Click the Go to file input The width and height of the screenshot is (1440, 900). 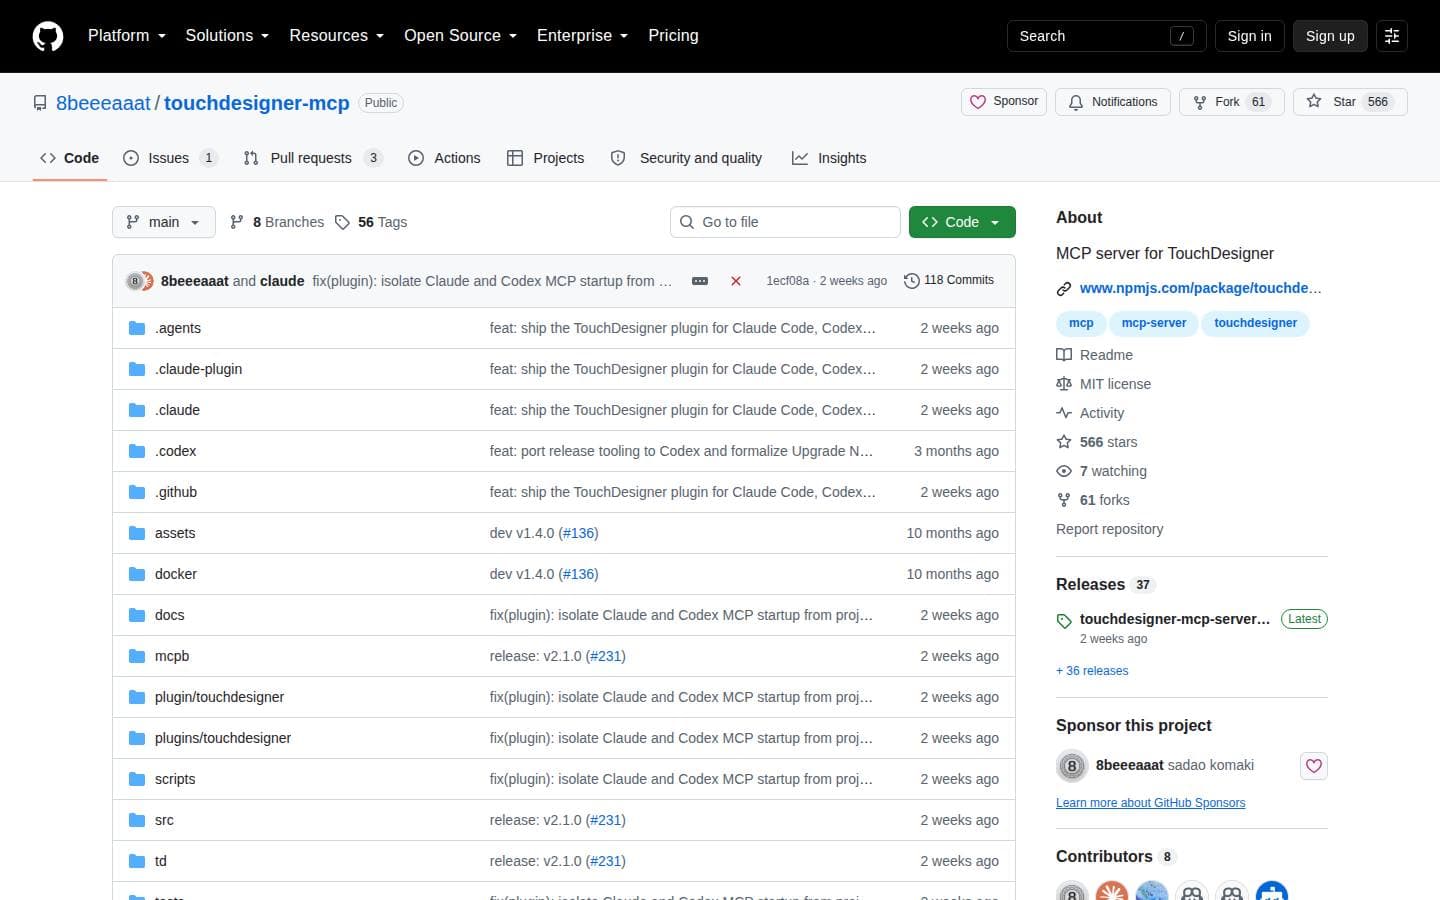785,222
